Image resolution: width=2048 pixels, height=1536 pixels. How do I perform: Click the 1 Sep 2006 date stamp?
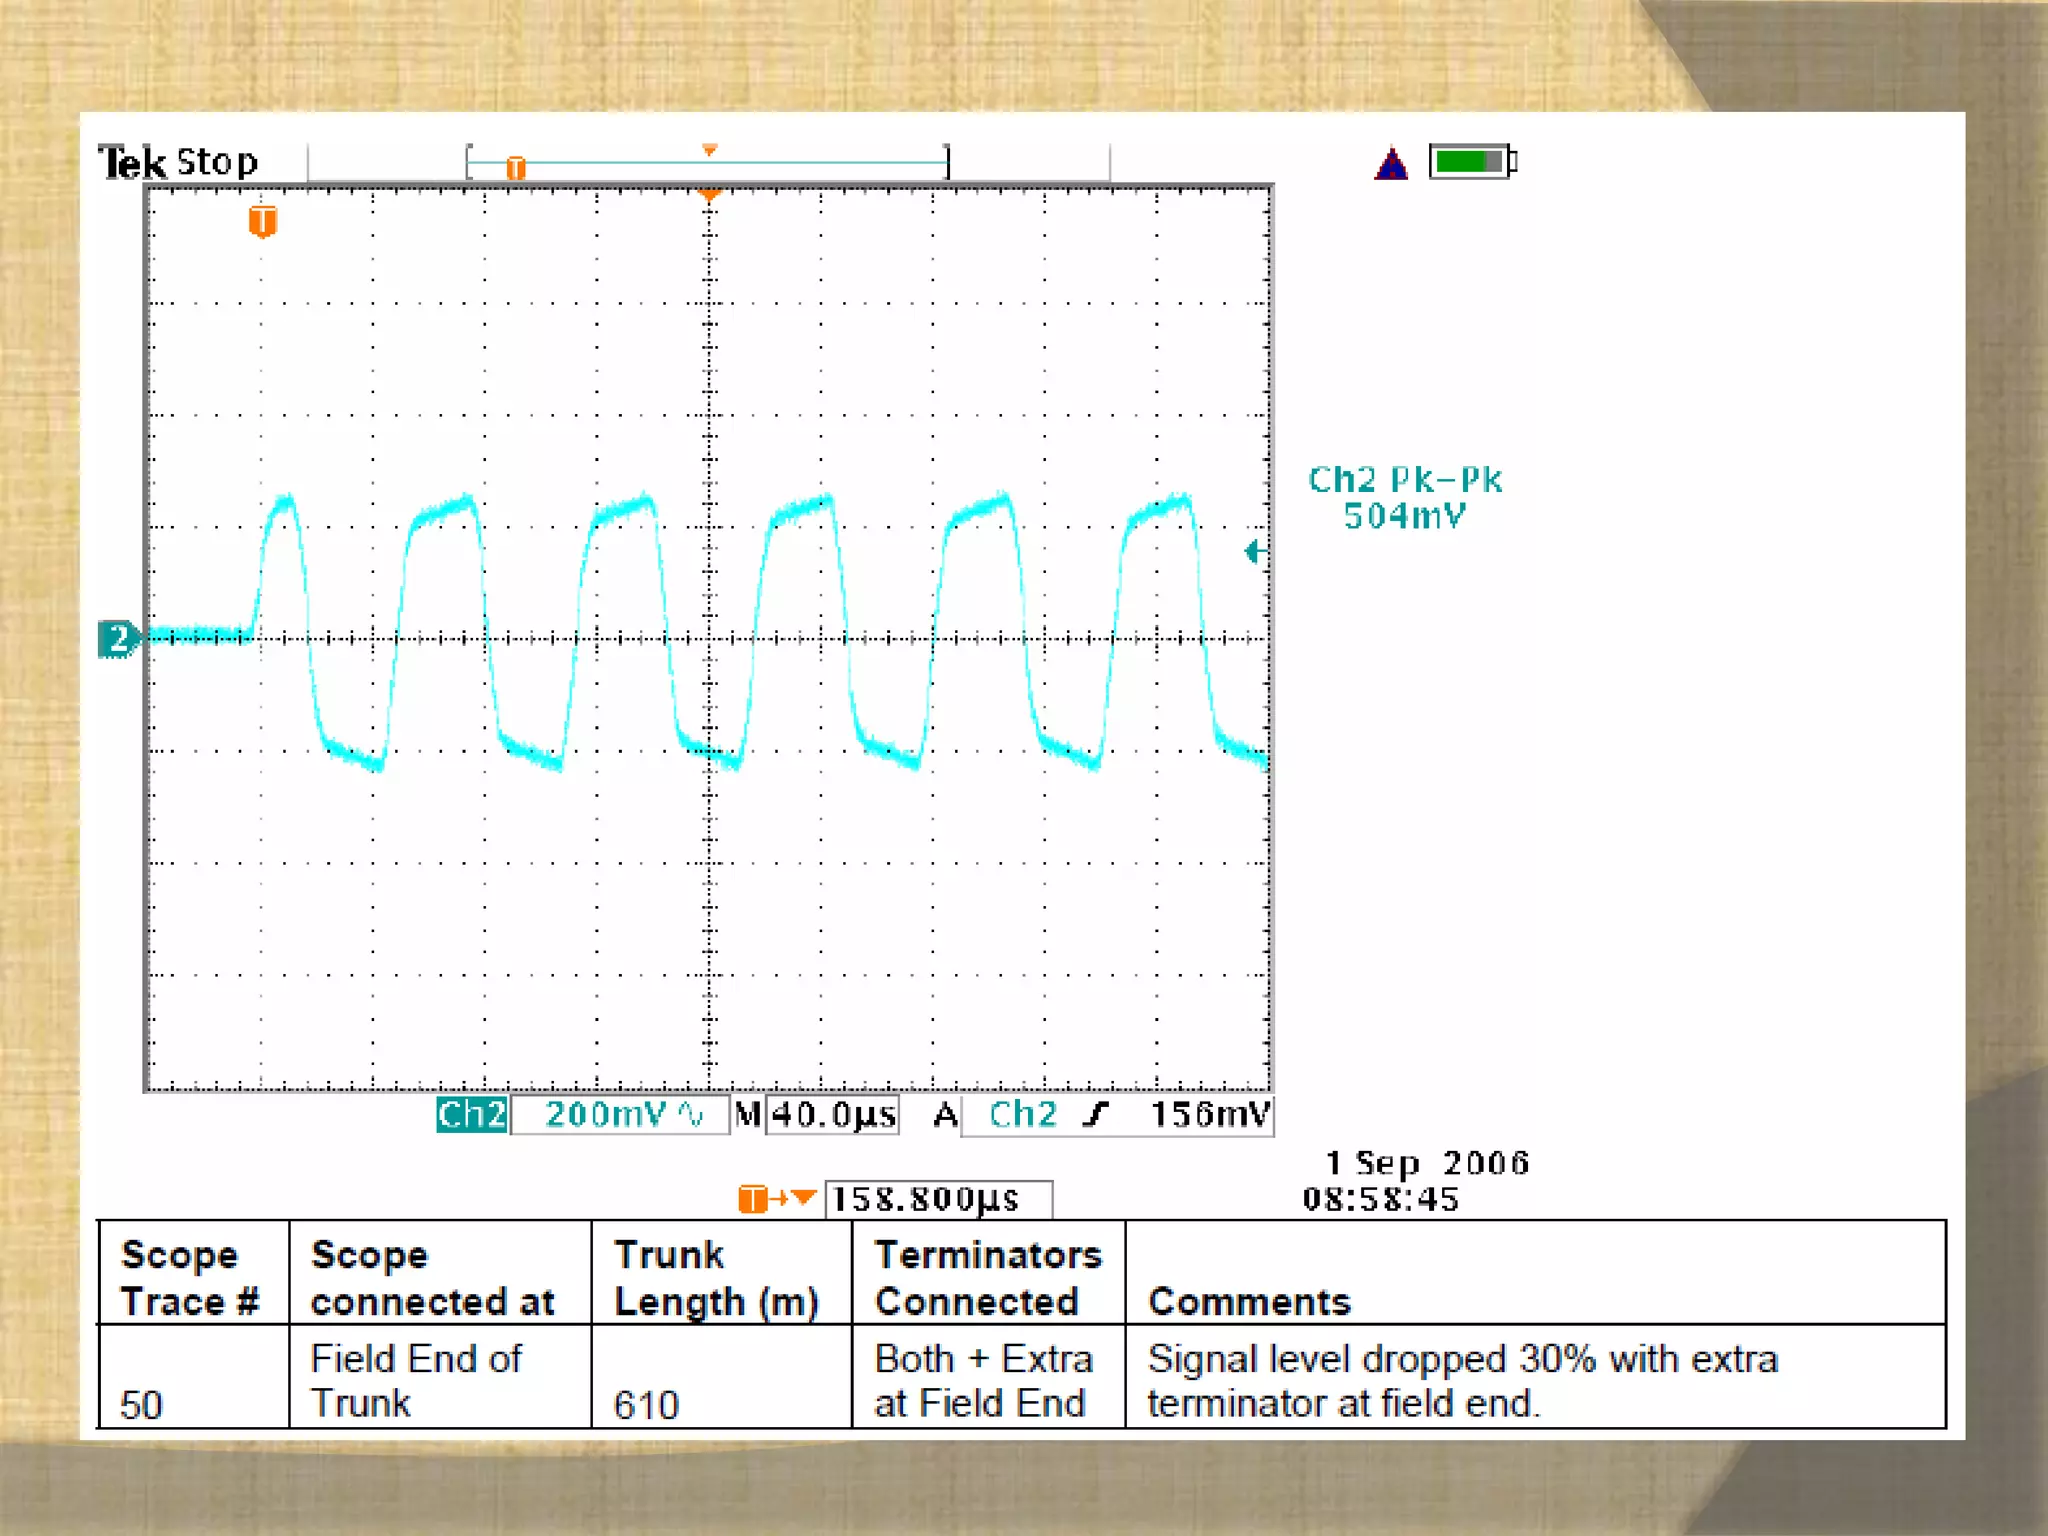click(1426, 1163)
